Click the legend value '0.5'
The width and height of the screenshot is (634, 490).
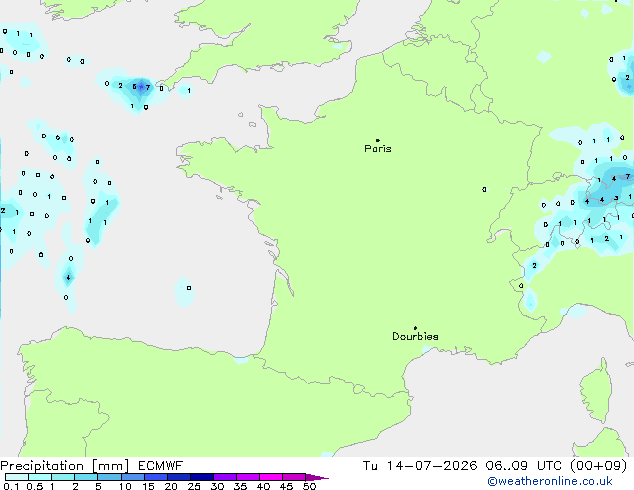[34, 486]
